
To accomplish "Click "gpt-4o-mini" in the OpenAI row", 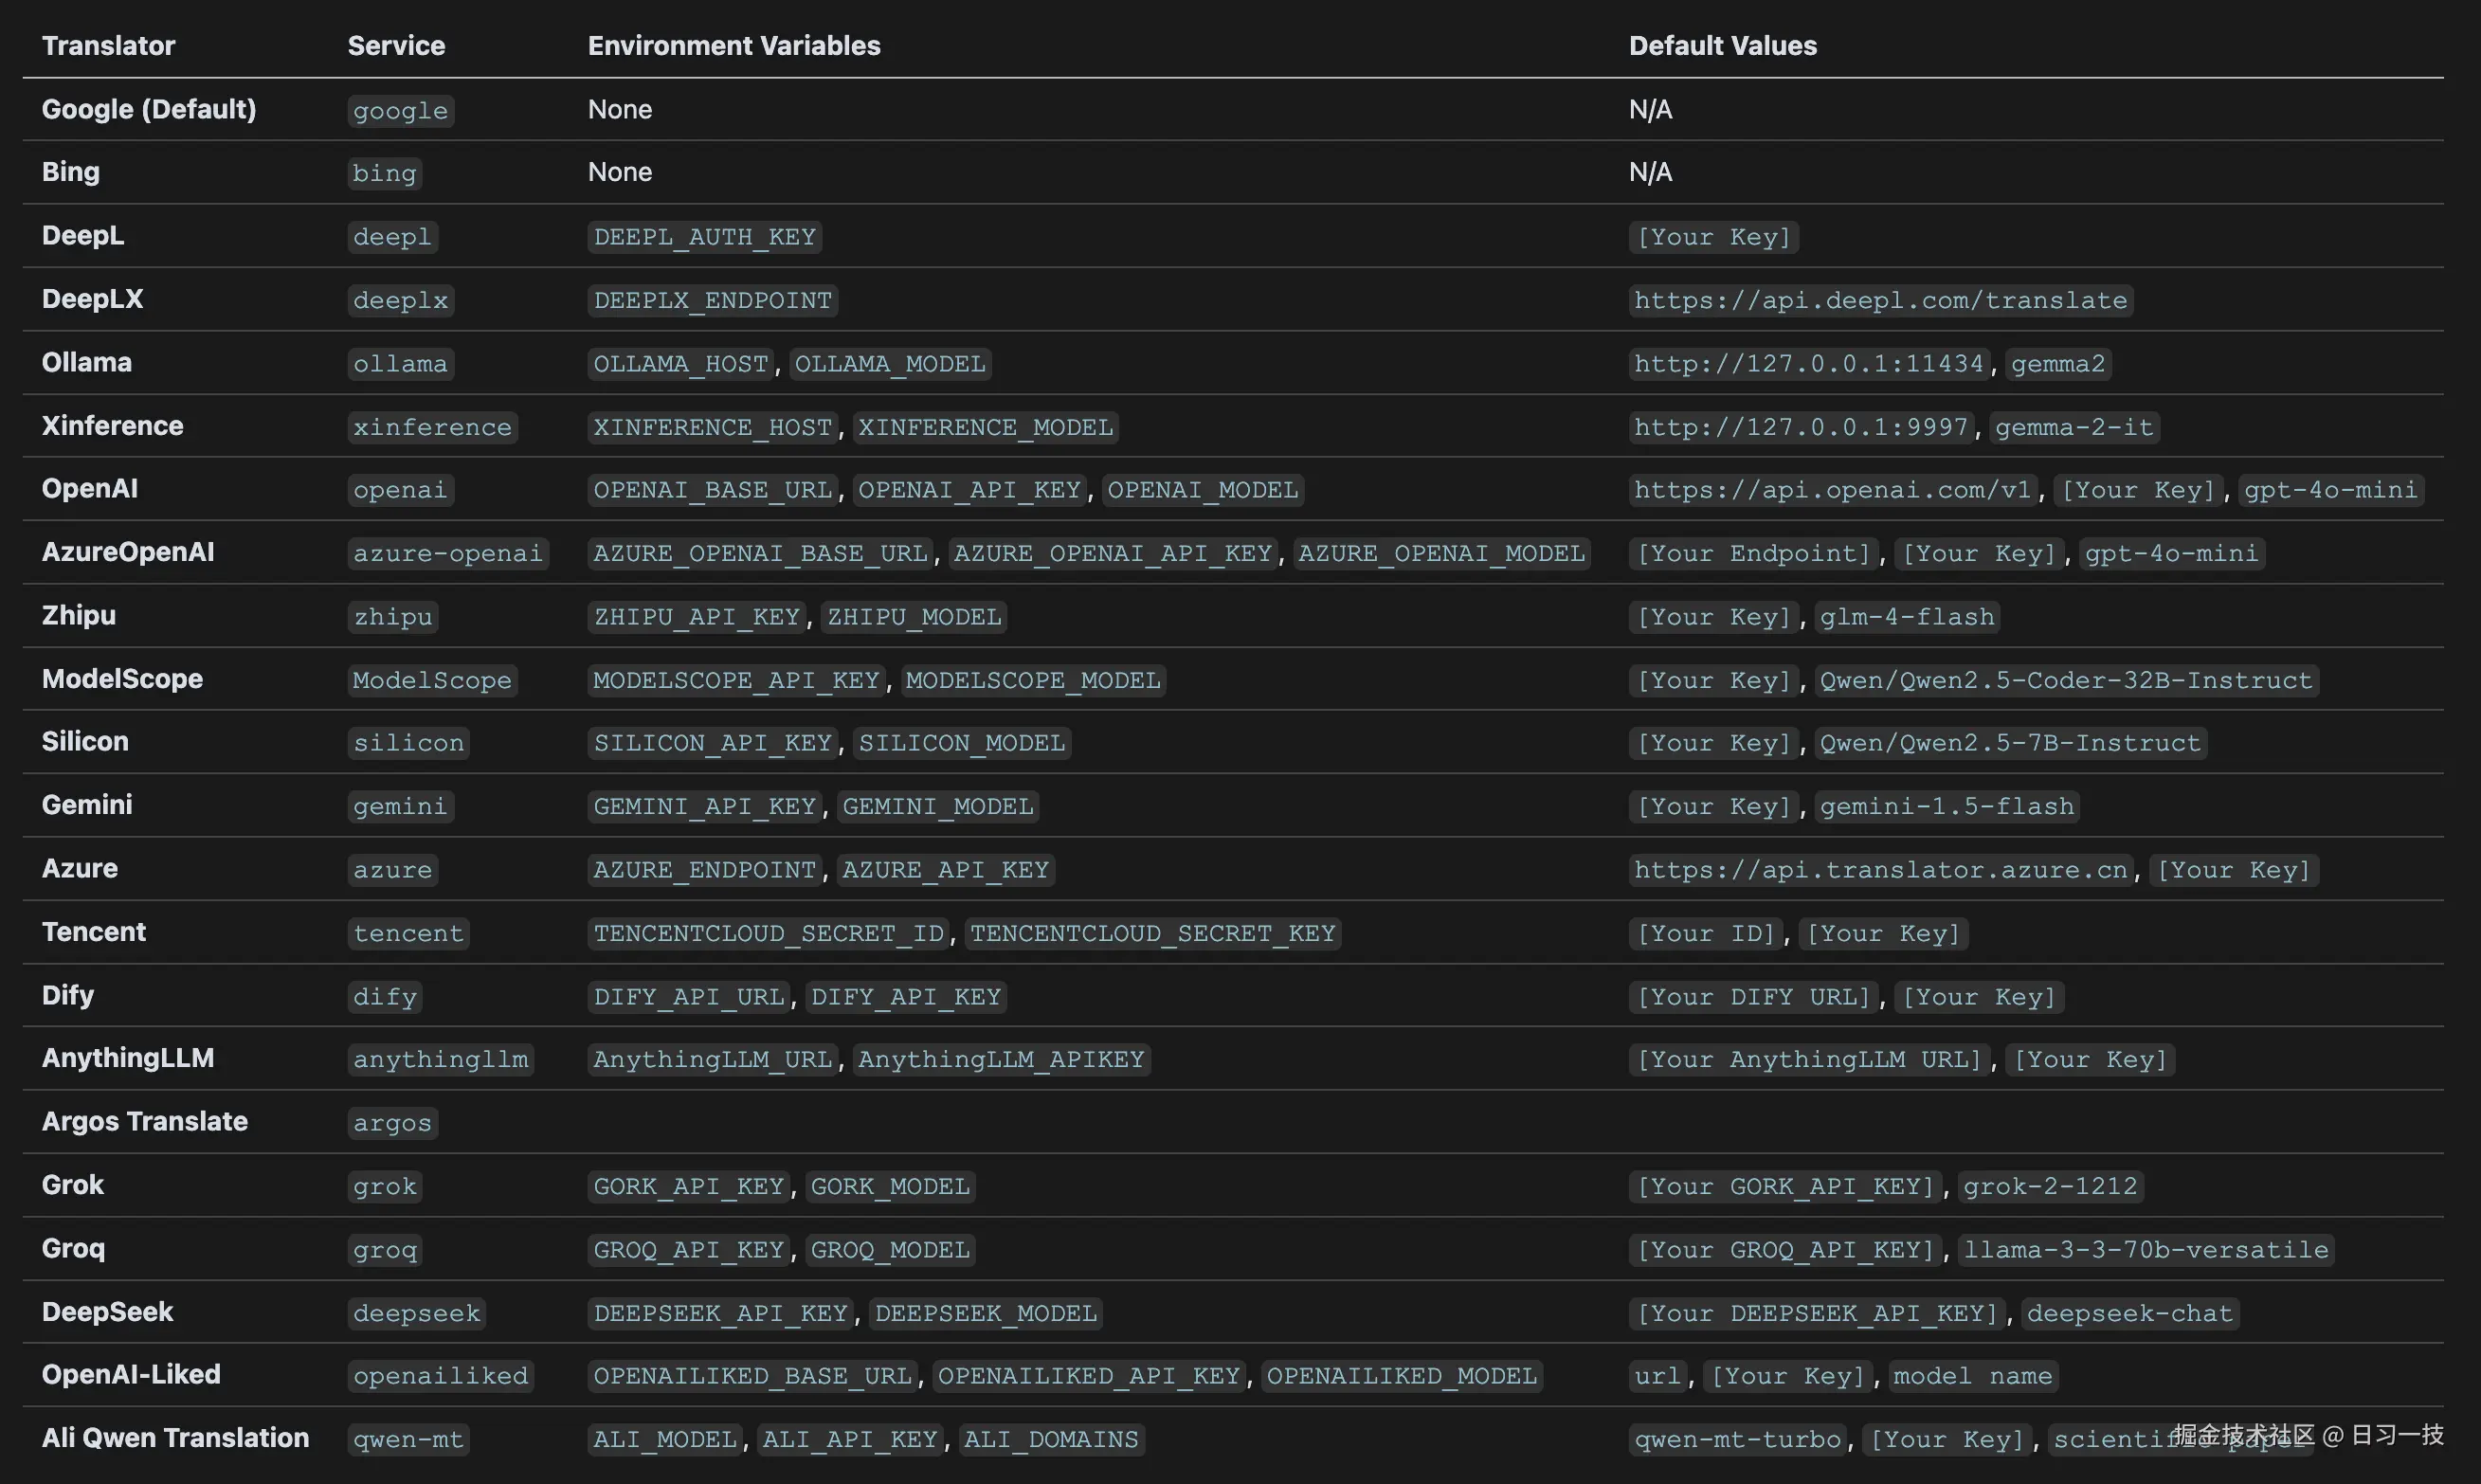I will pyautogui.click(x=2330, y=490).
